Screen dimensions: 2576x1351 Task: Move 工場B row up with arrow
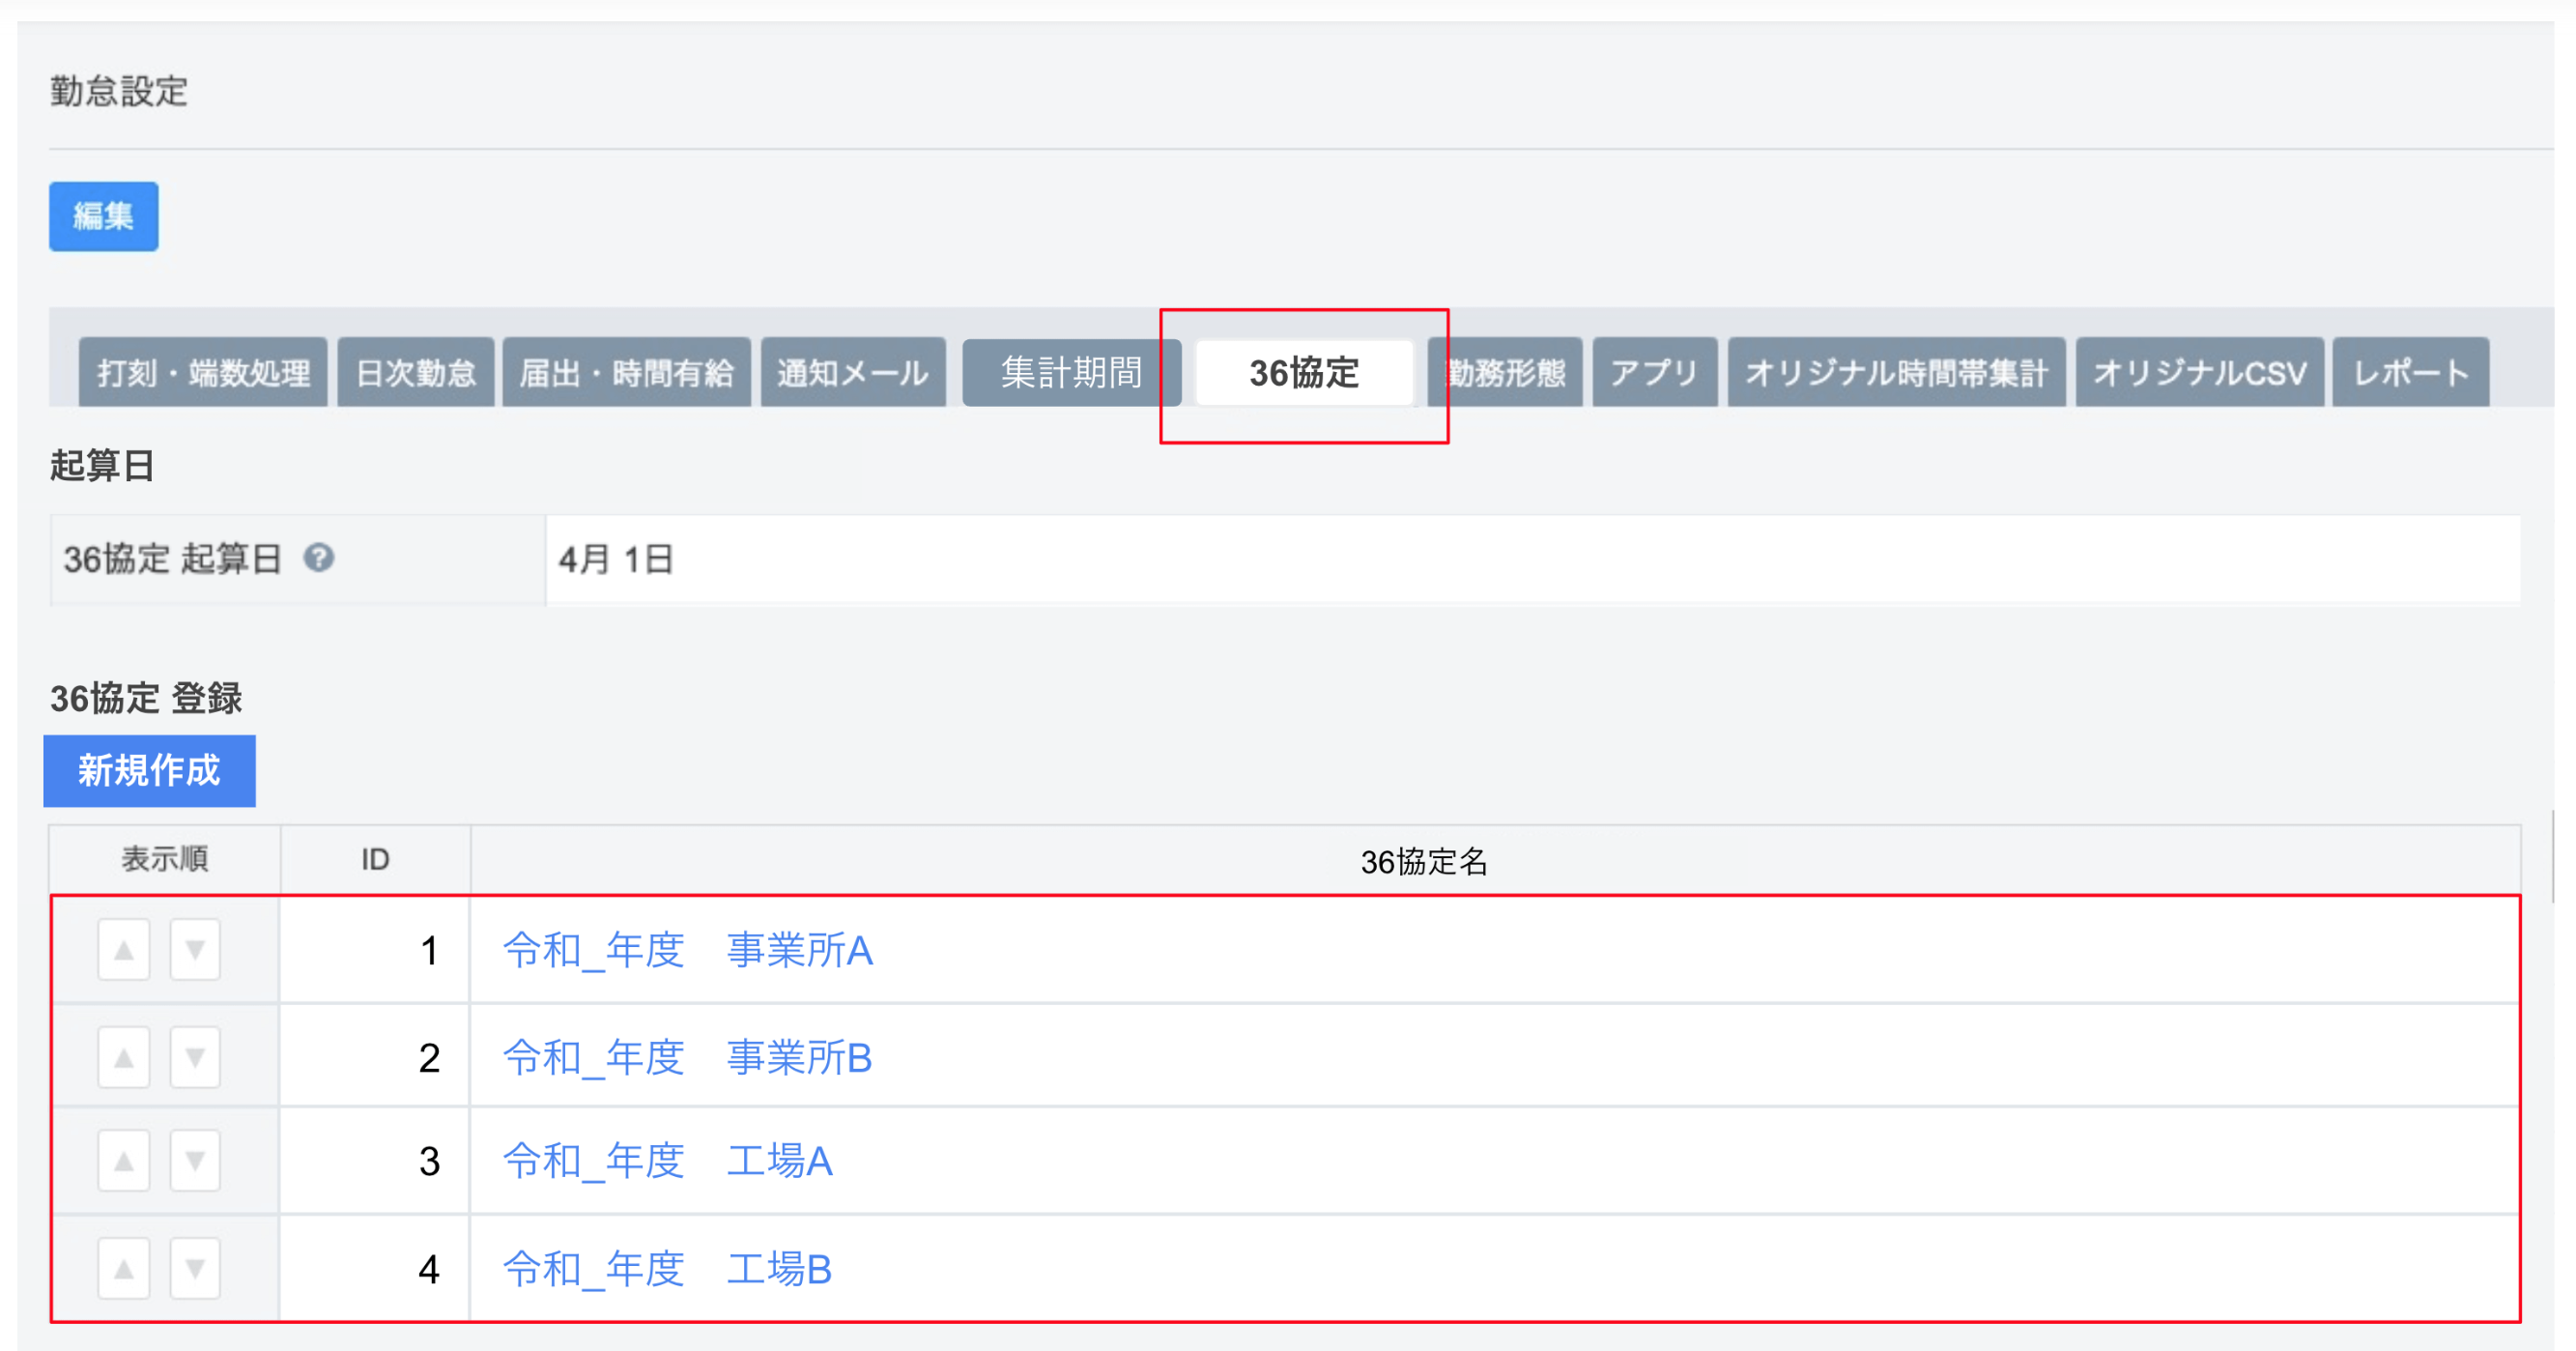pos(124,1269)
